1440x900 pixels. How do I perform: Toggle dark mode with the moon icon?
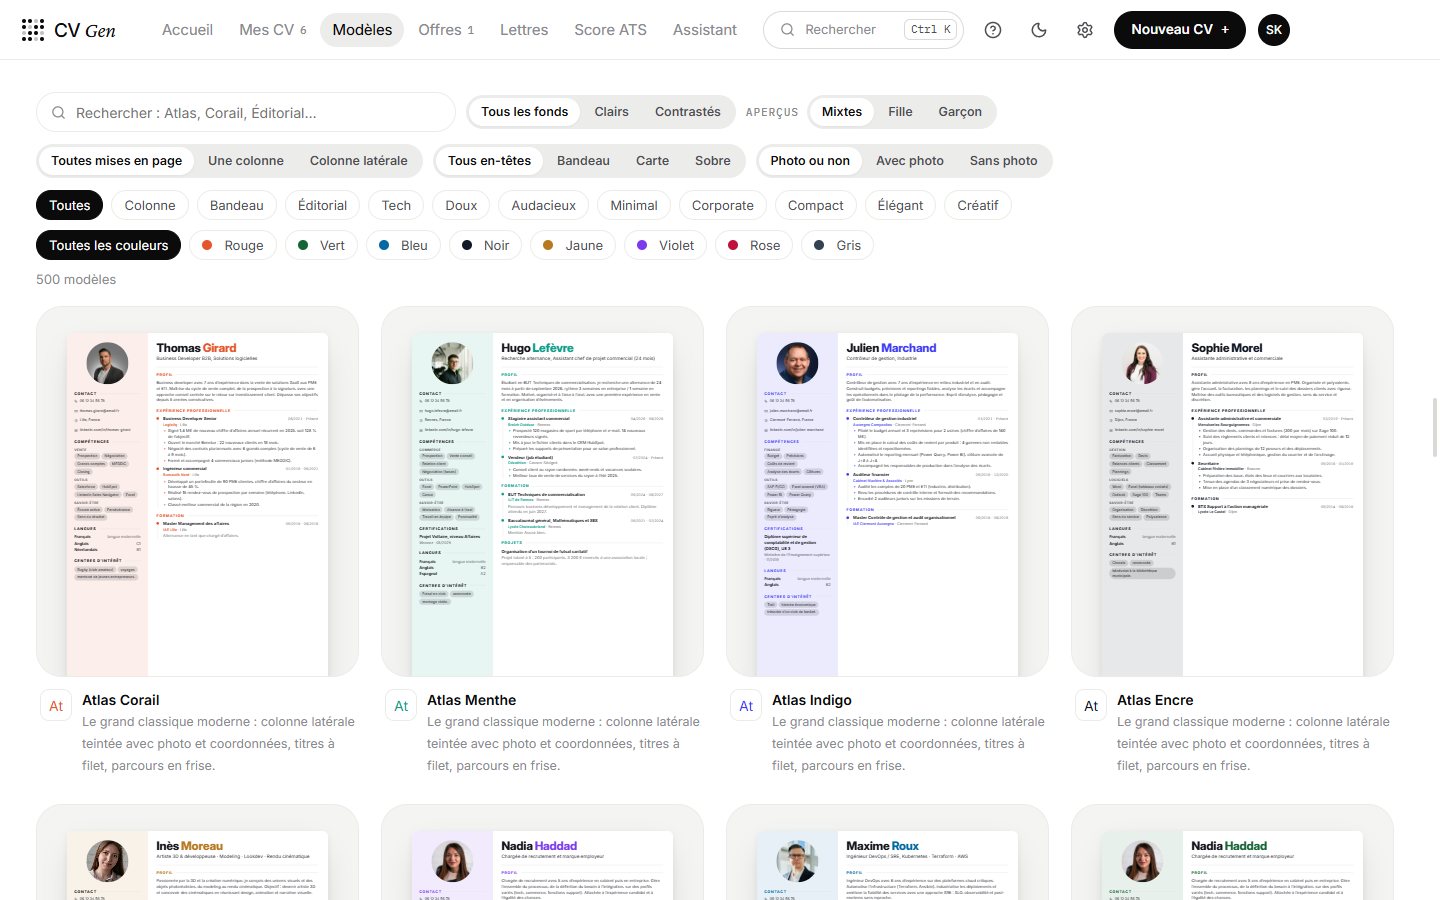[x=1039, y=30]
